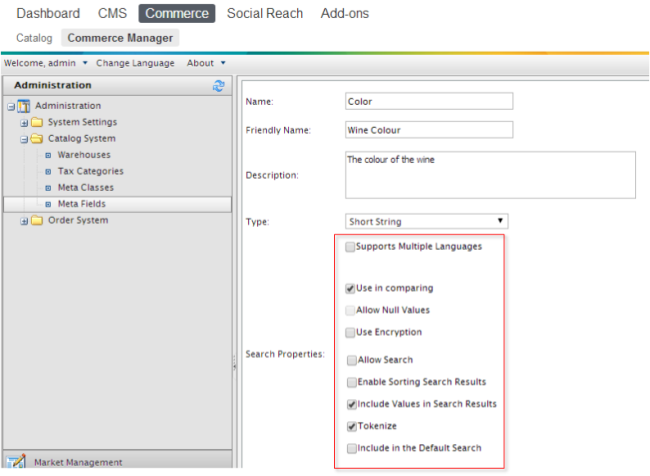Check the Allow Search checkbox
The image size is (650, 476).
pyautogui.click(x=350, y=360)
